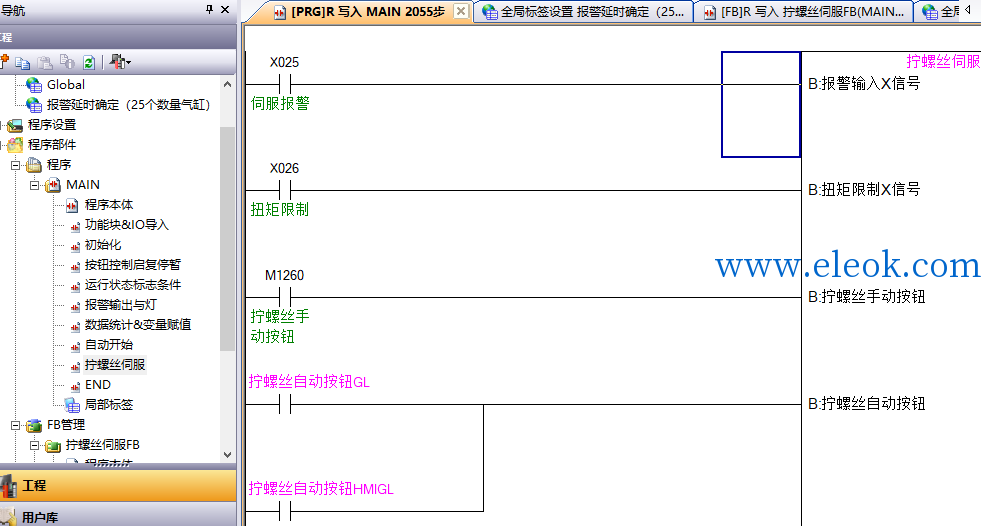
Task: Open 报警延时确定 global label in tree
Action: pos(128,104)
